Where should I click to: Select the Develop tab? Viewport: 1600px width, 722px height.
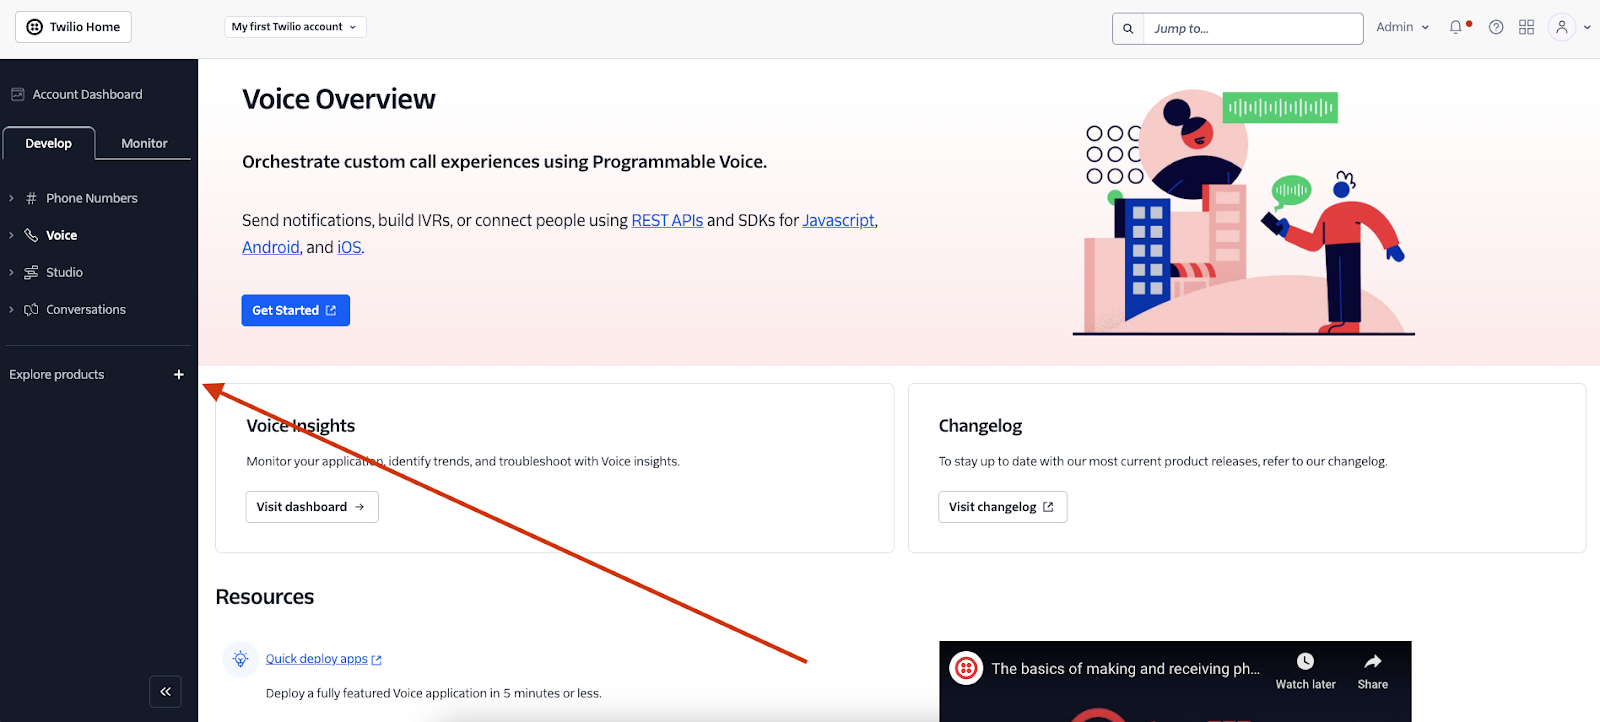pyautogui.click(x=48, y=143)
